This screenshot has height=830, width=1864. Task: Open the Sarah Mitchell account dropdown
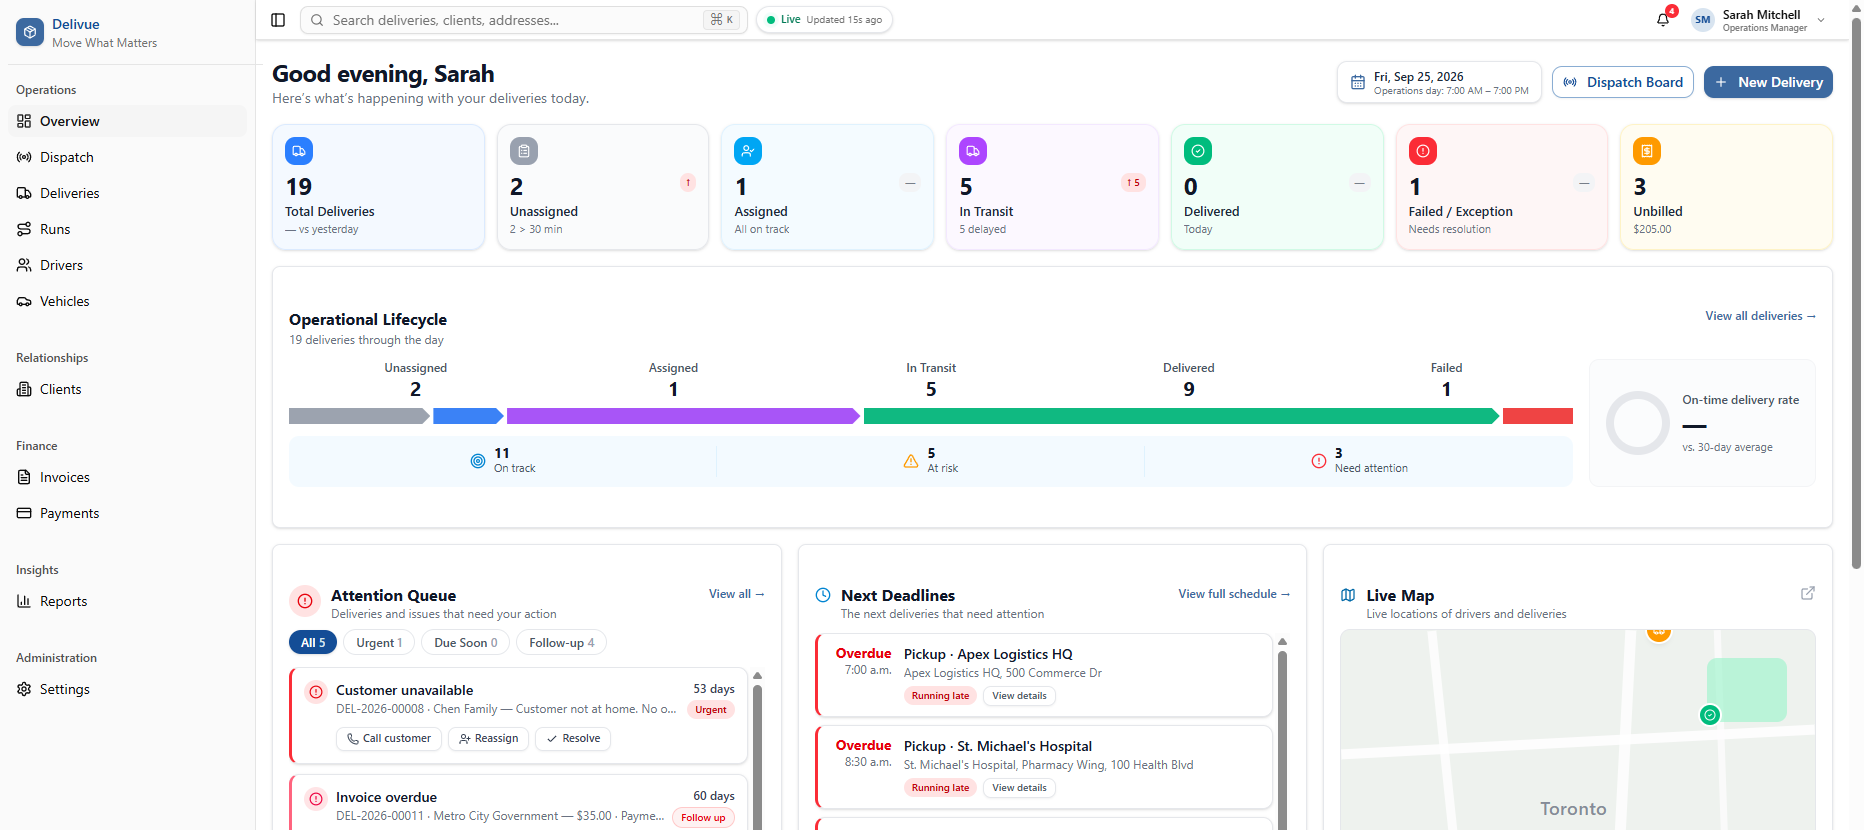tap(1760, 20)
